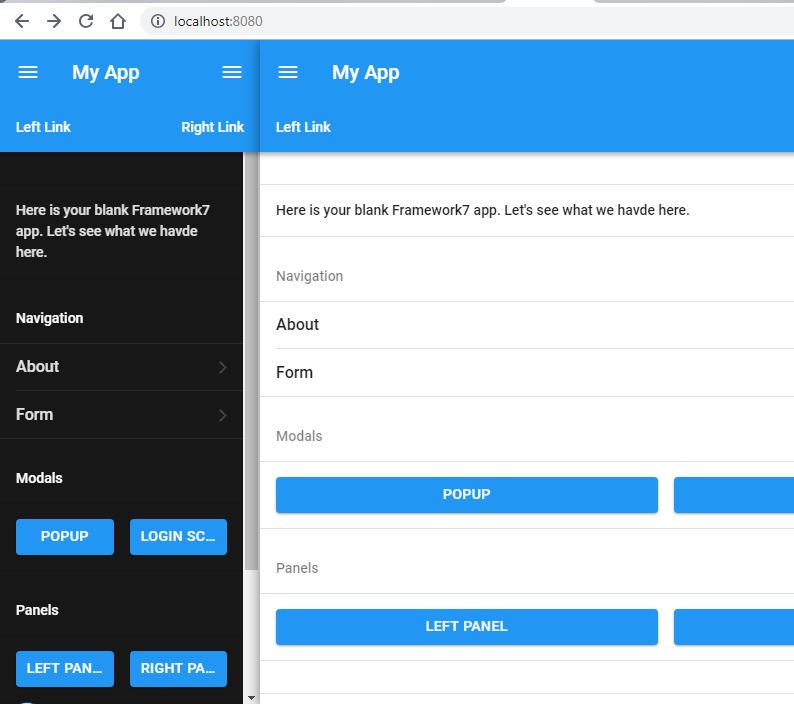The width and height of the screenshot is (794, 704).
Task: Click Navigation heading in main view
Action: click(309, 276)
